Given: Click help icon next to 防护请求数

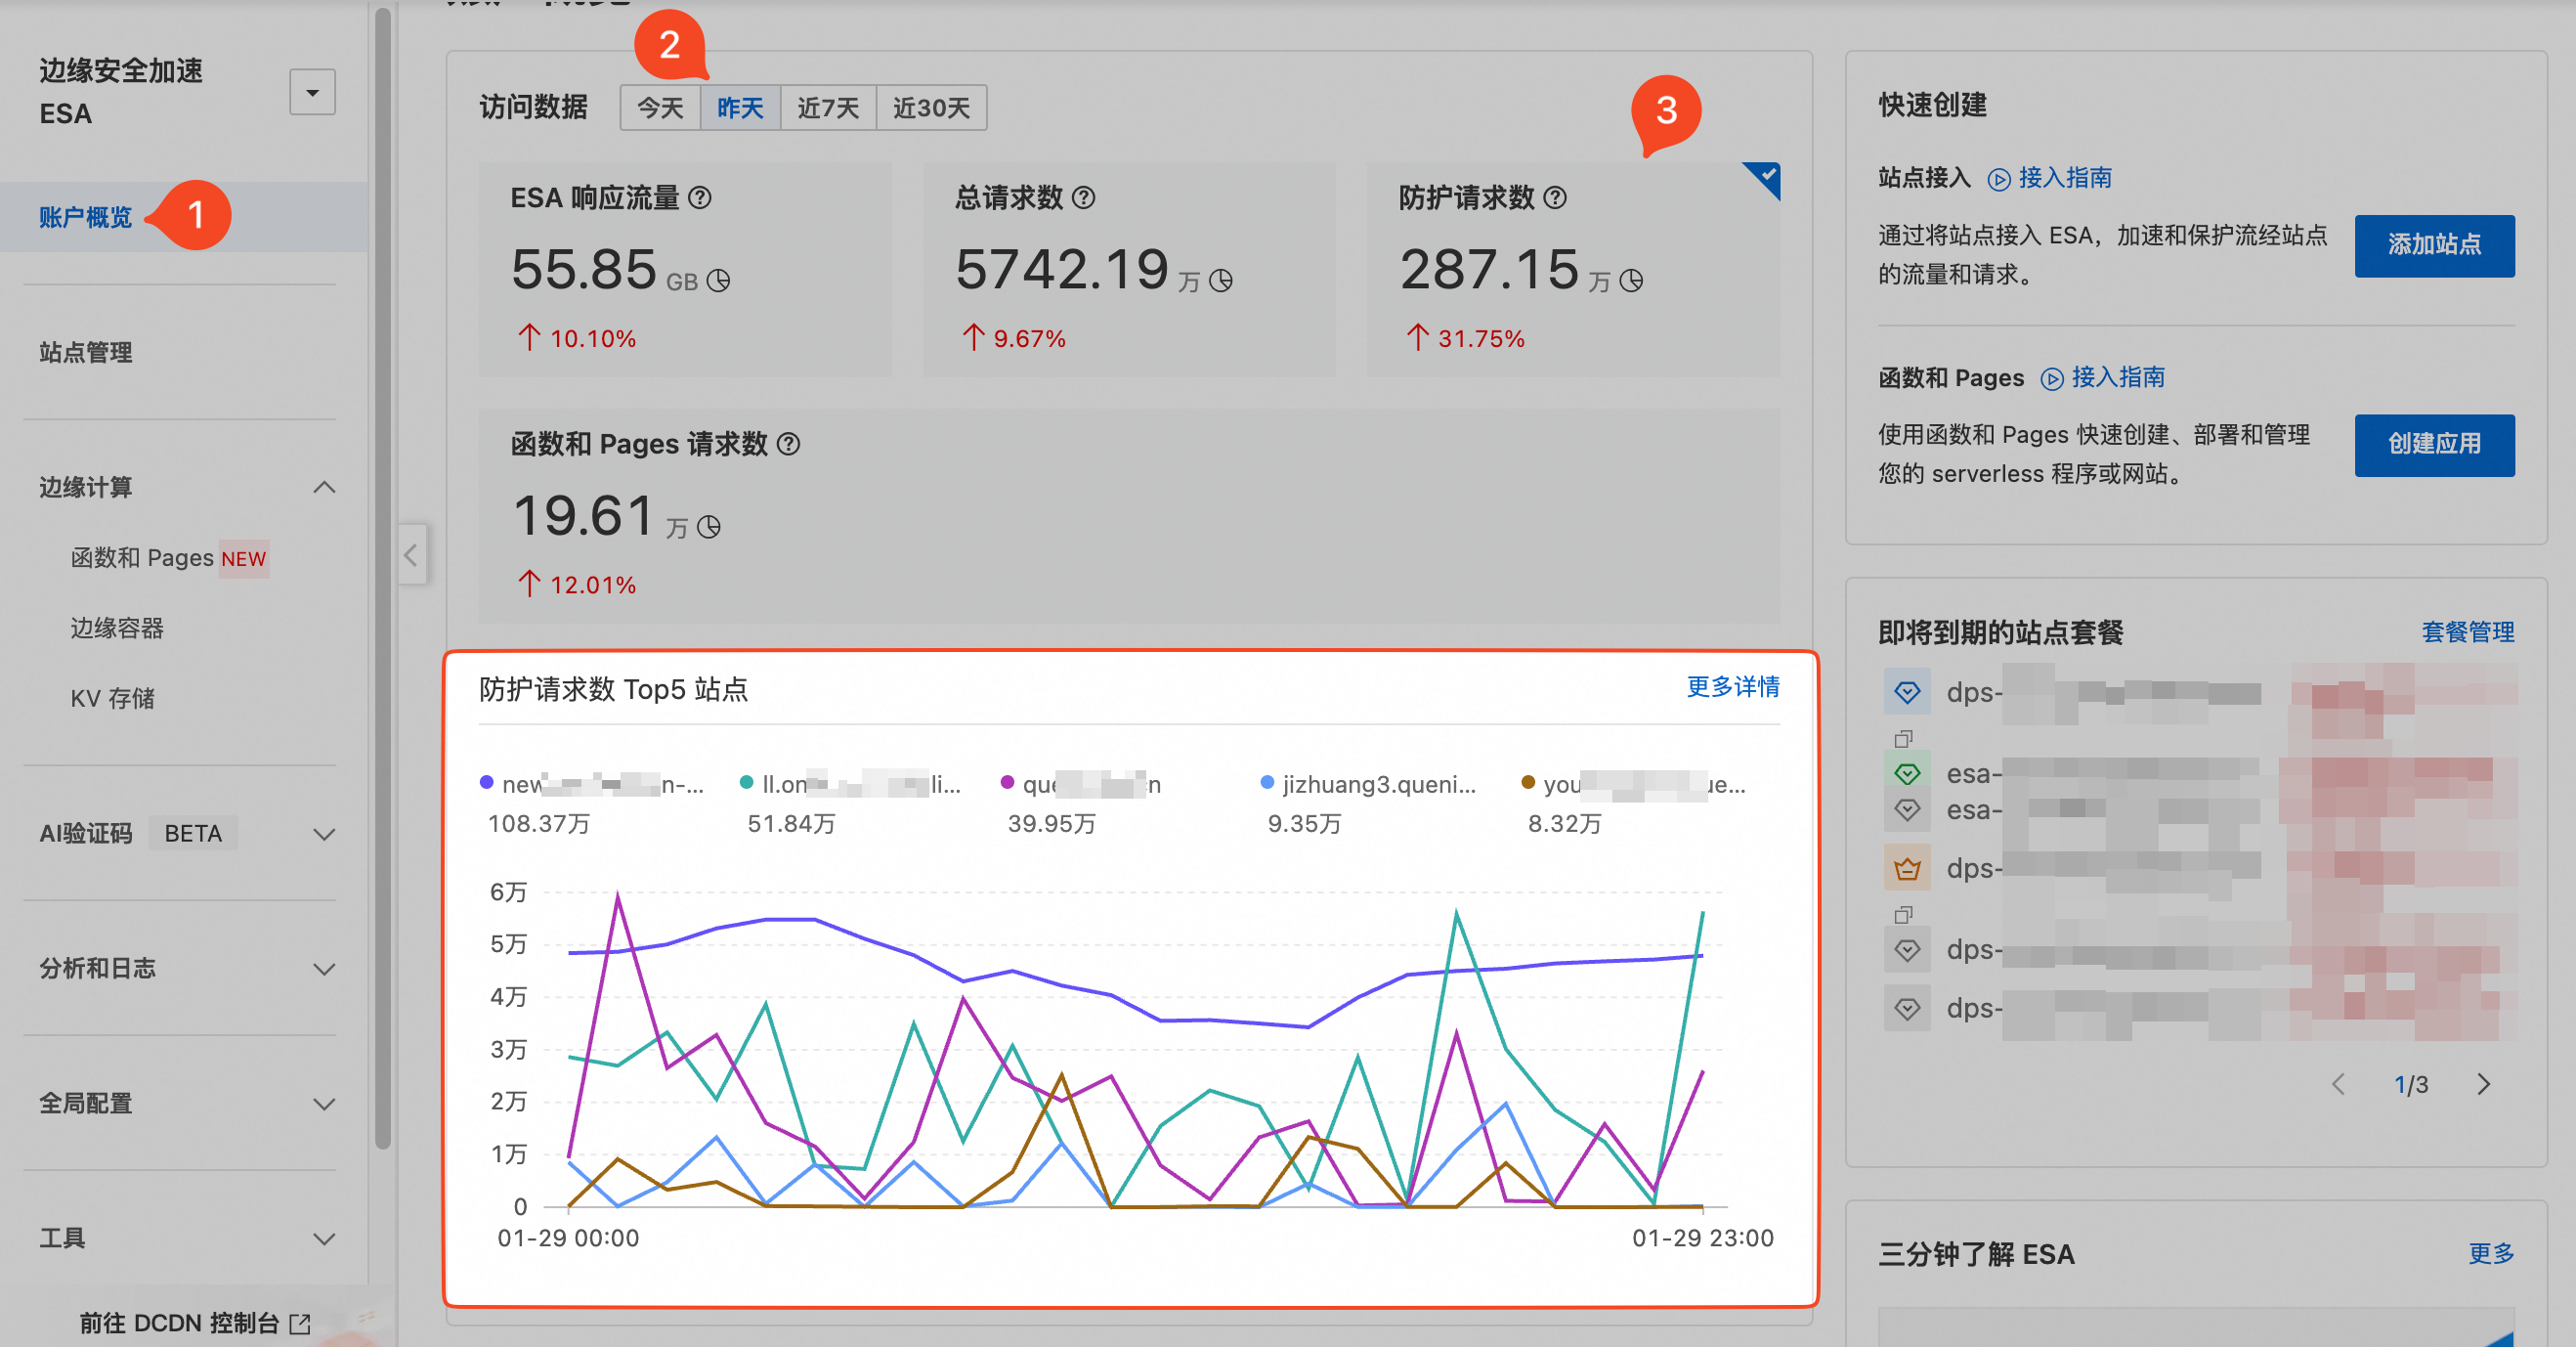Looking at the screenshot, I should click(1555, 198).
